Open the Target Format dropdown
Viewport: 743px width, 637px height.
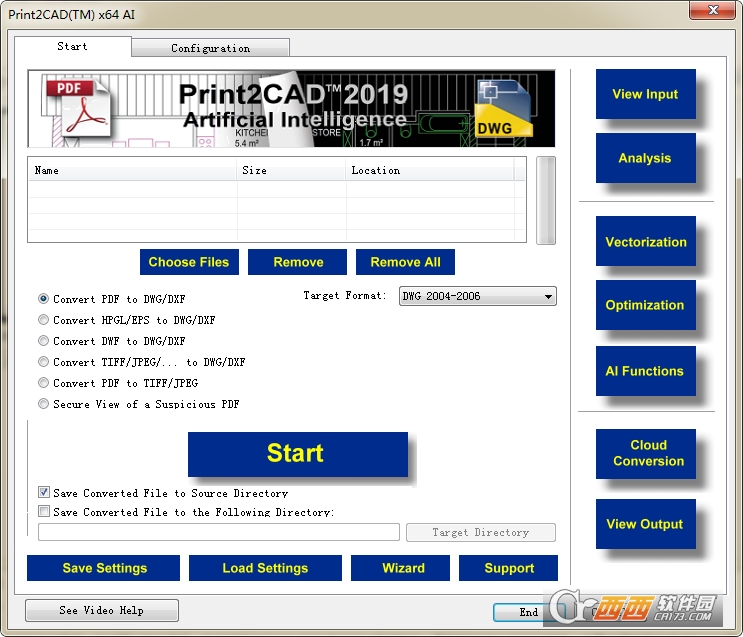pos(478,297)
